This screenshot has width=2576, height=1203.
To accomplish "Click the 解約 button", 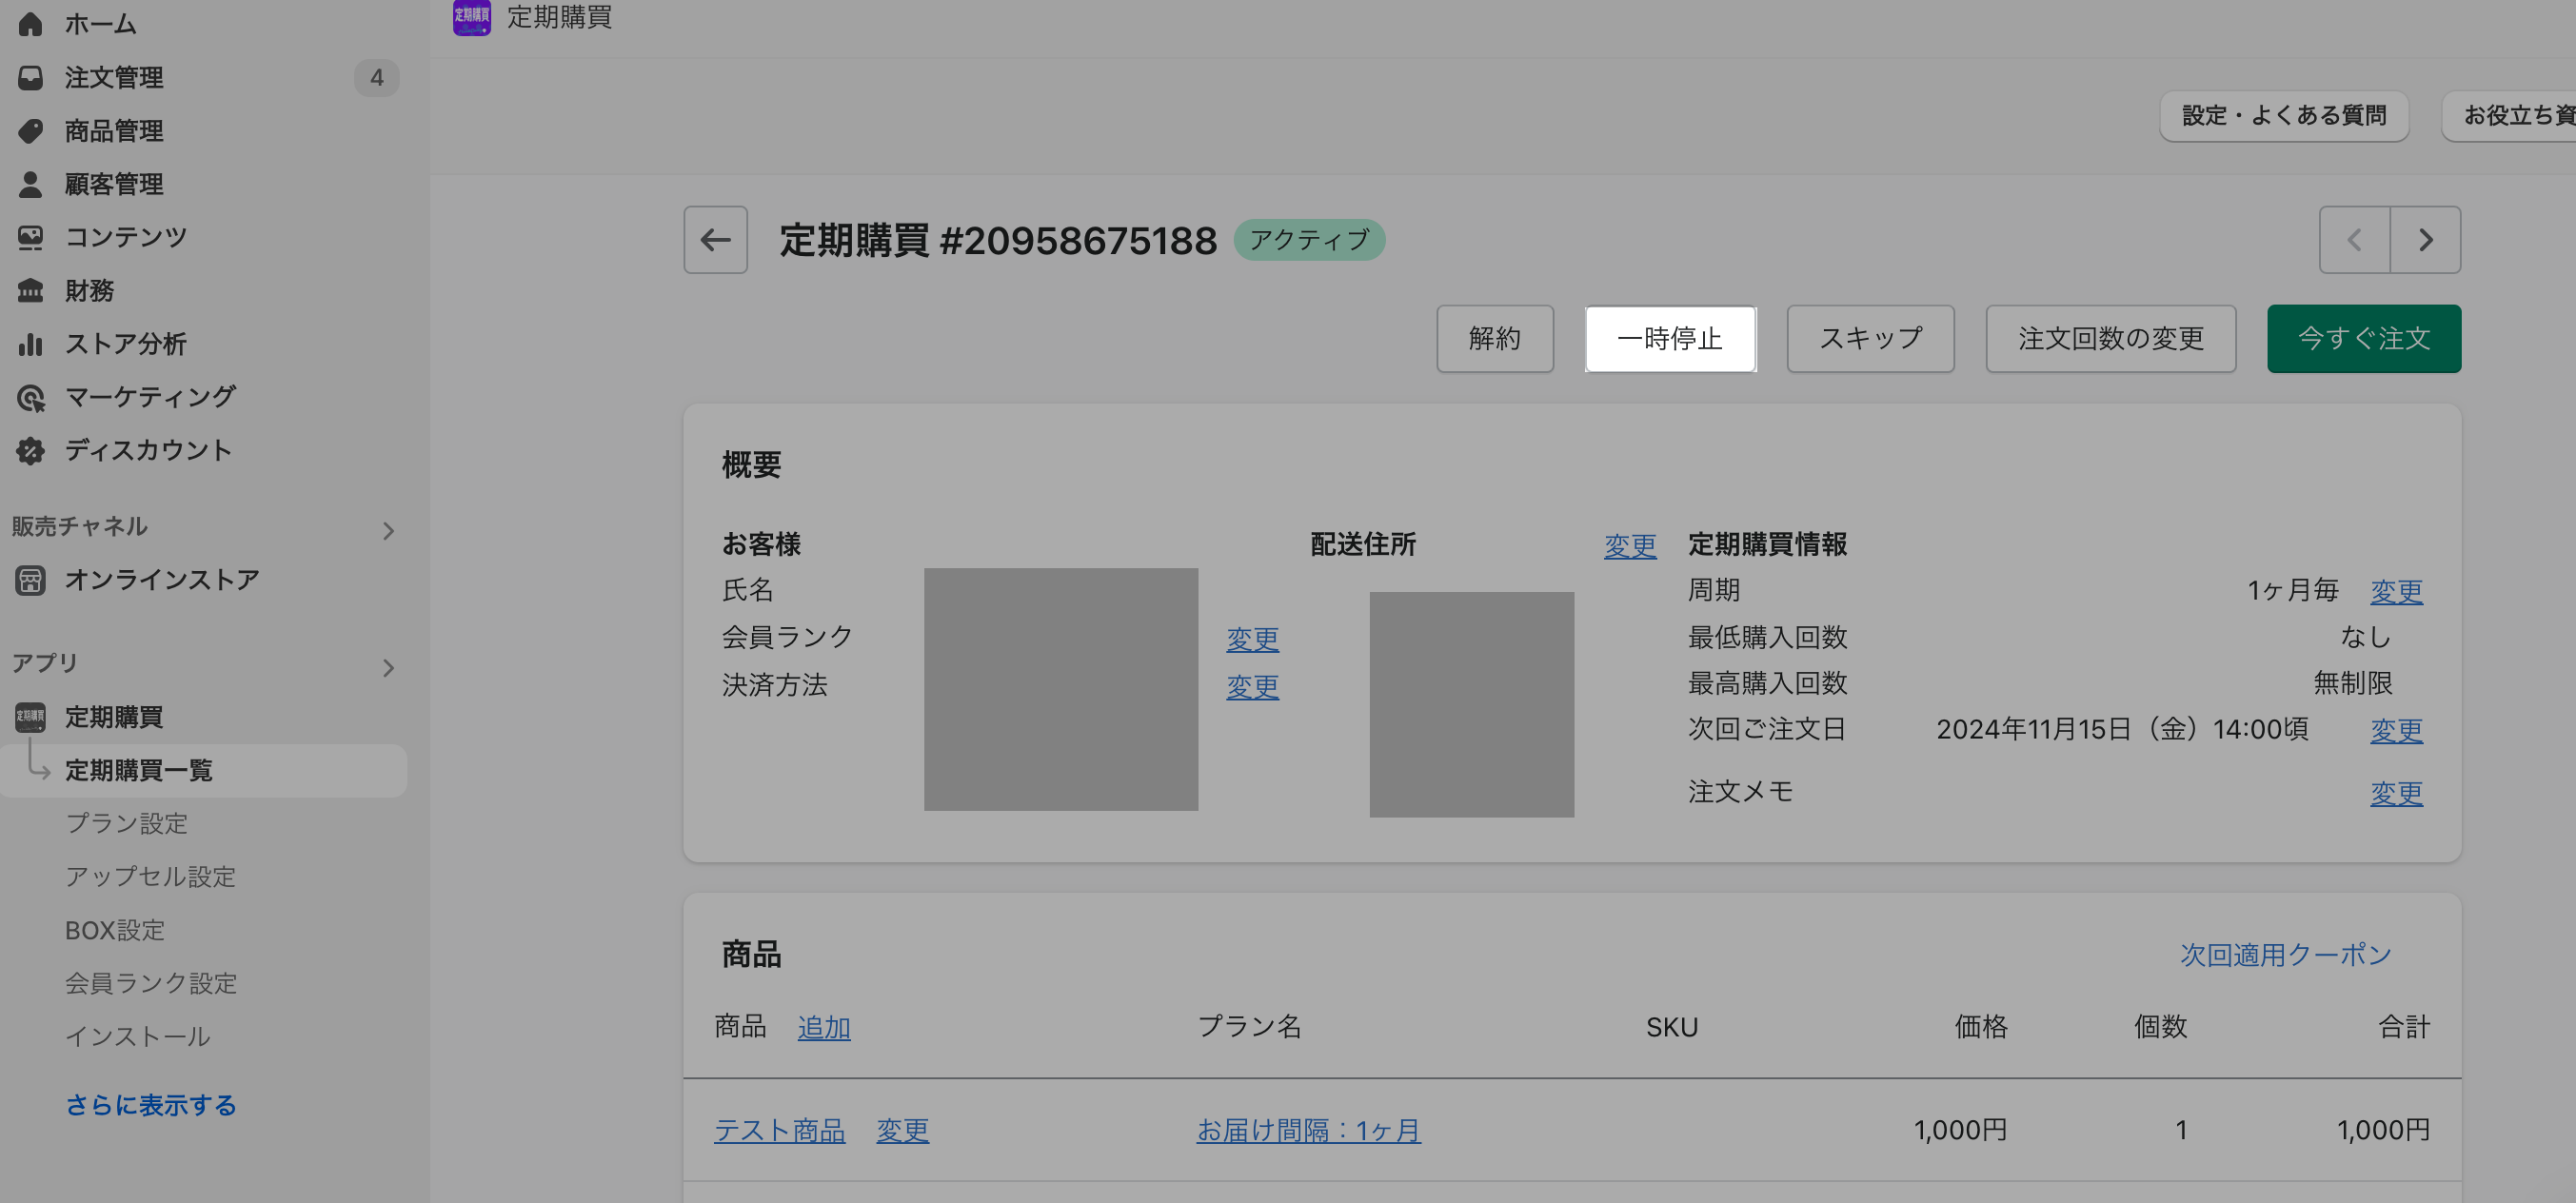I will coord(1494,339).
